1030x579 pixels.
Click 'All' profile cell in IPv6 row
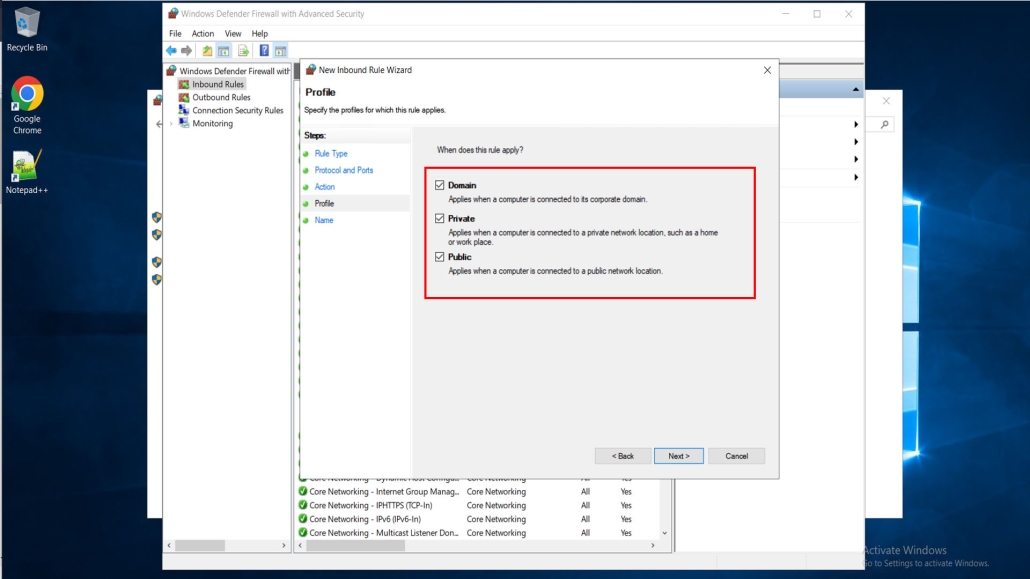coord(585,519)
